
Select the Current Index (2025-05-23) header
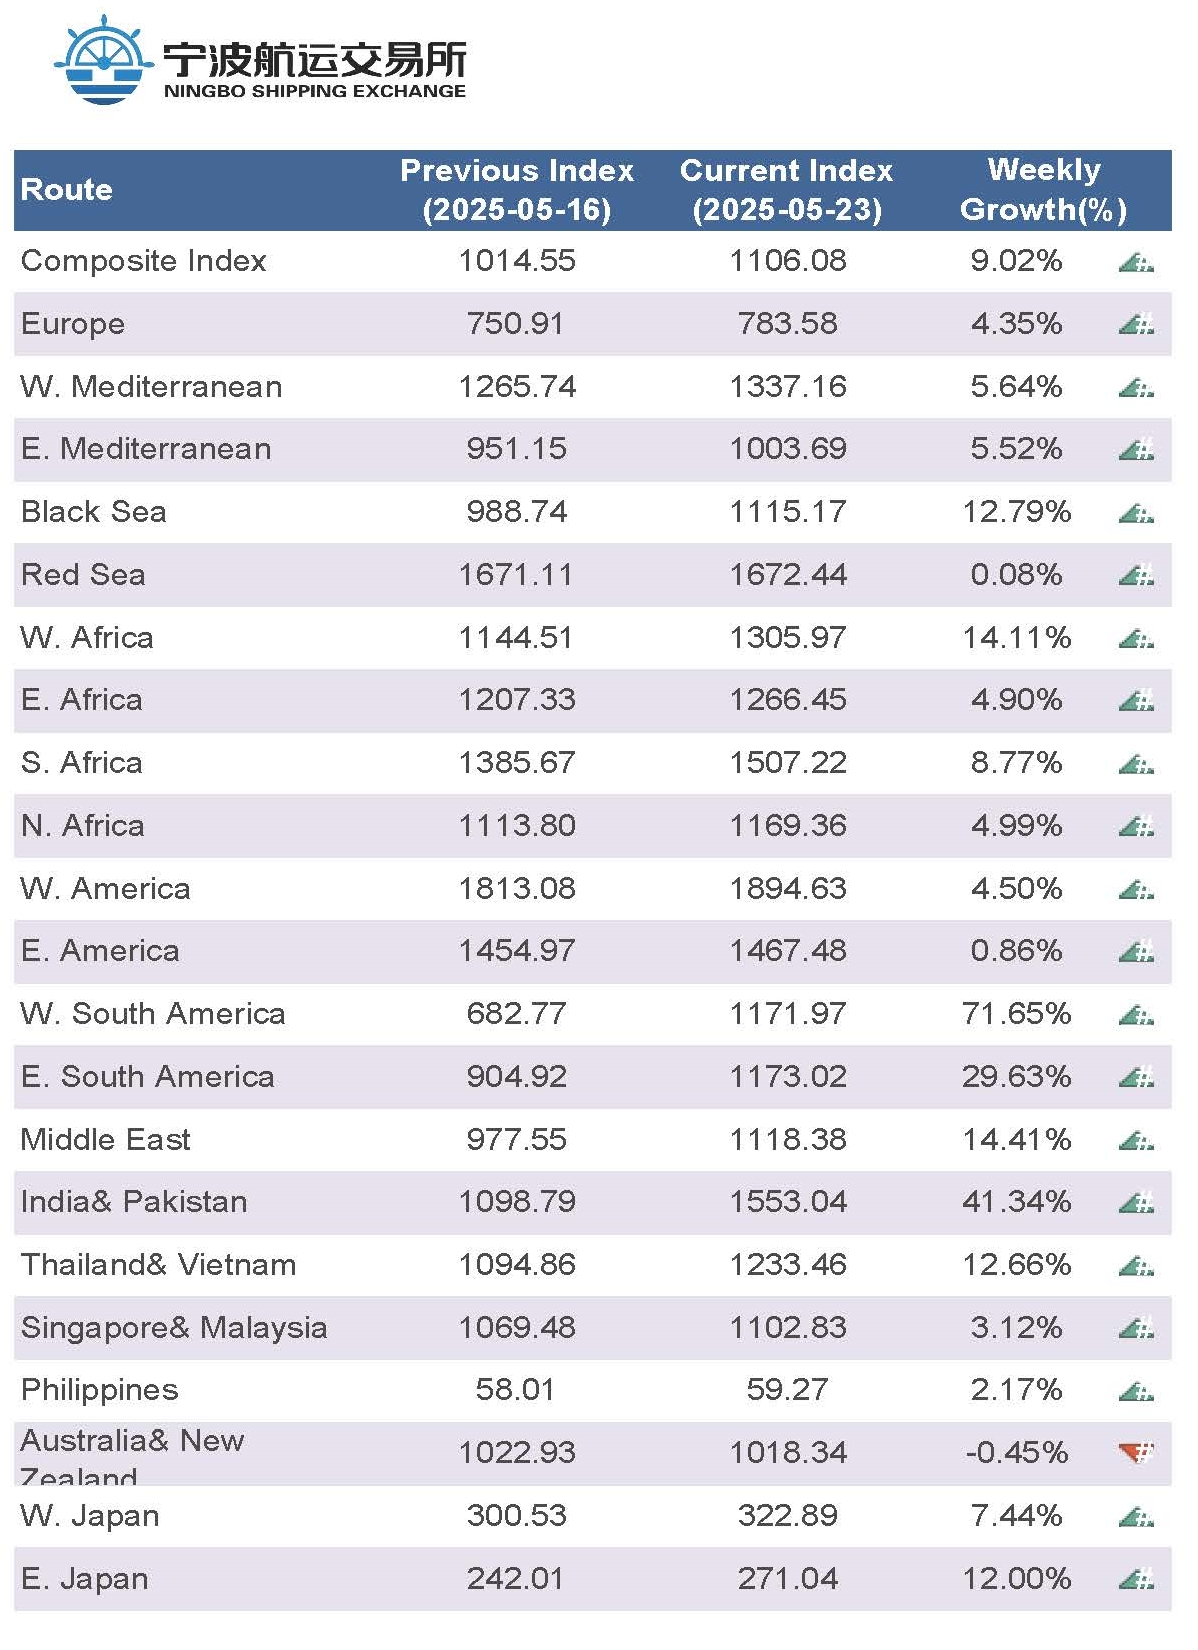click(787, 190)
